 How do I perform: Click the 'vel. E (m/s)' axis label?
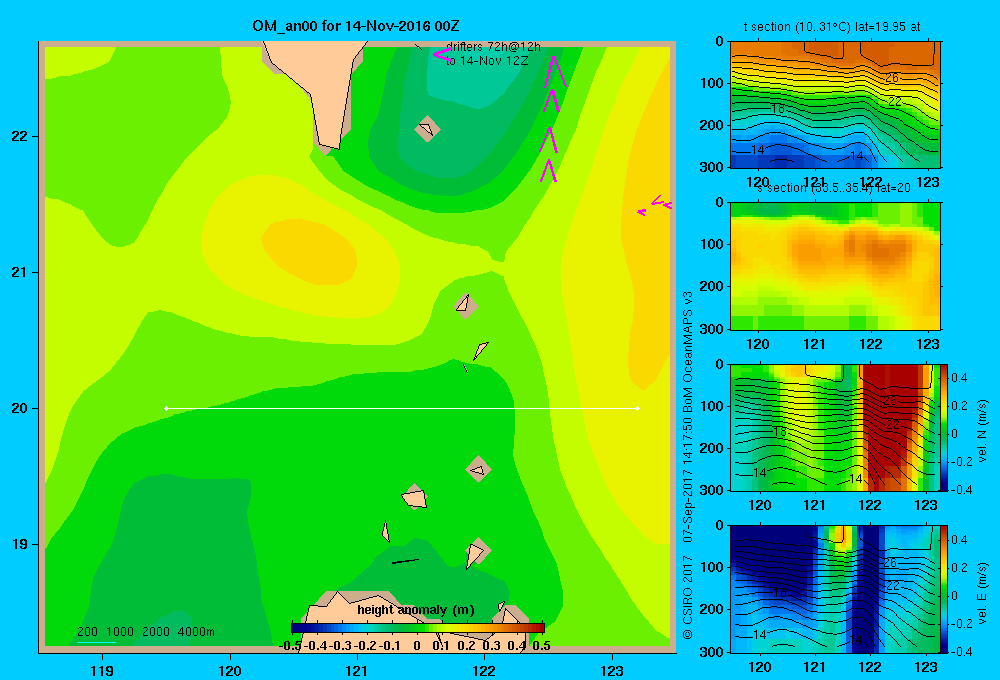[x=983, y=592]
